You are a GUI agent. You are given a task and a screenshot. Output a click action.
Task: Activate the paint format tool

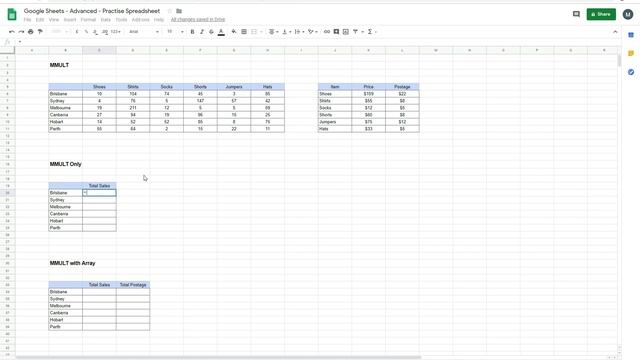40,31
